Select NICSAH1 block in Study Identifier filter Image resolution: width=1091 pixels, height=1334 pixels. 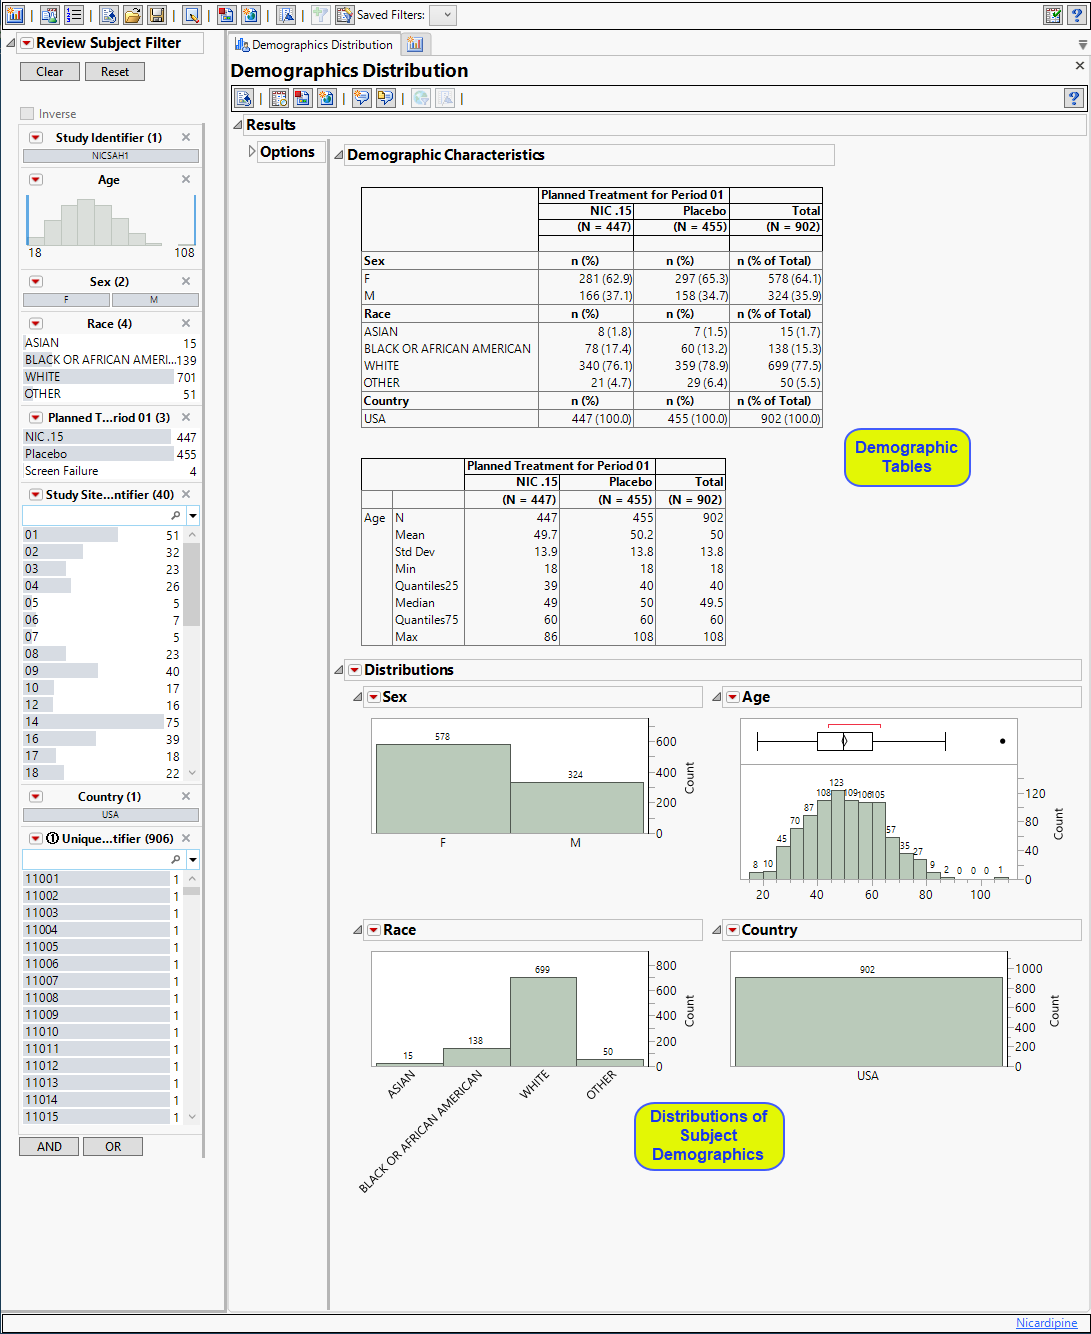111,156
